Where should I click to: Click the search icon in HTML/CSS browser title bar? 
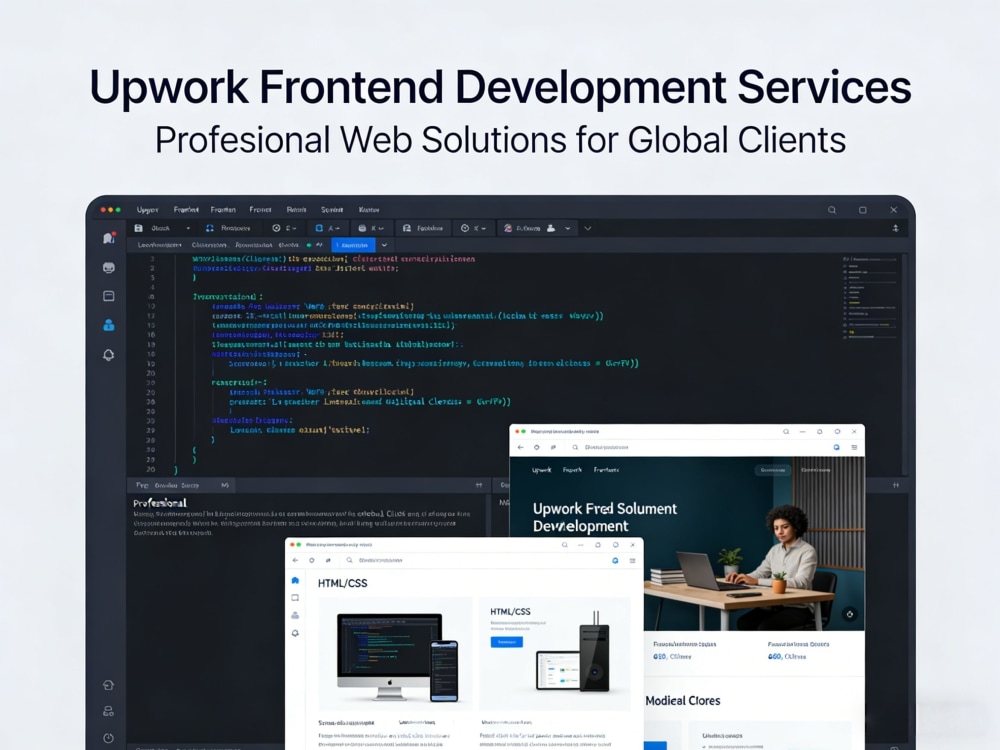tap(564, 545)
